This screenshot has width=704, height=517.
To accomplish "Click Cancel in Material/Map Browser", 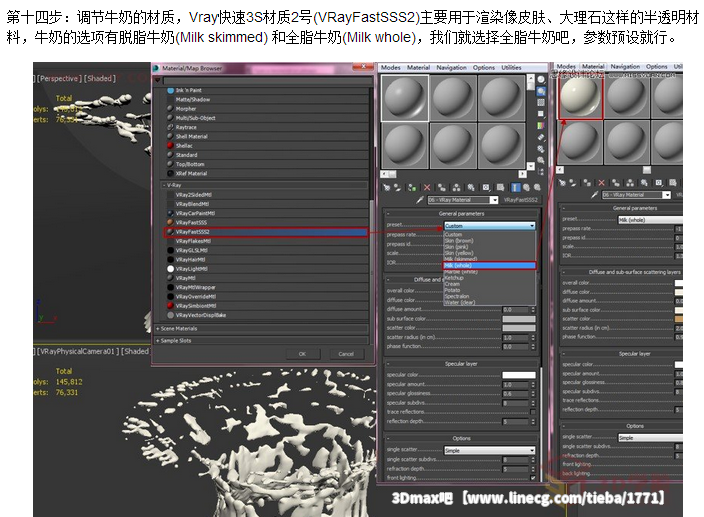I will pyautogui.click(x=346, y=354).
